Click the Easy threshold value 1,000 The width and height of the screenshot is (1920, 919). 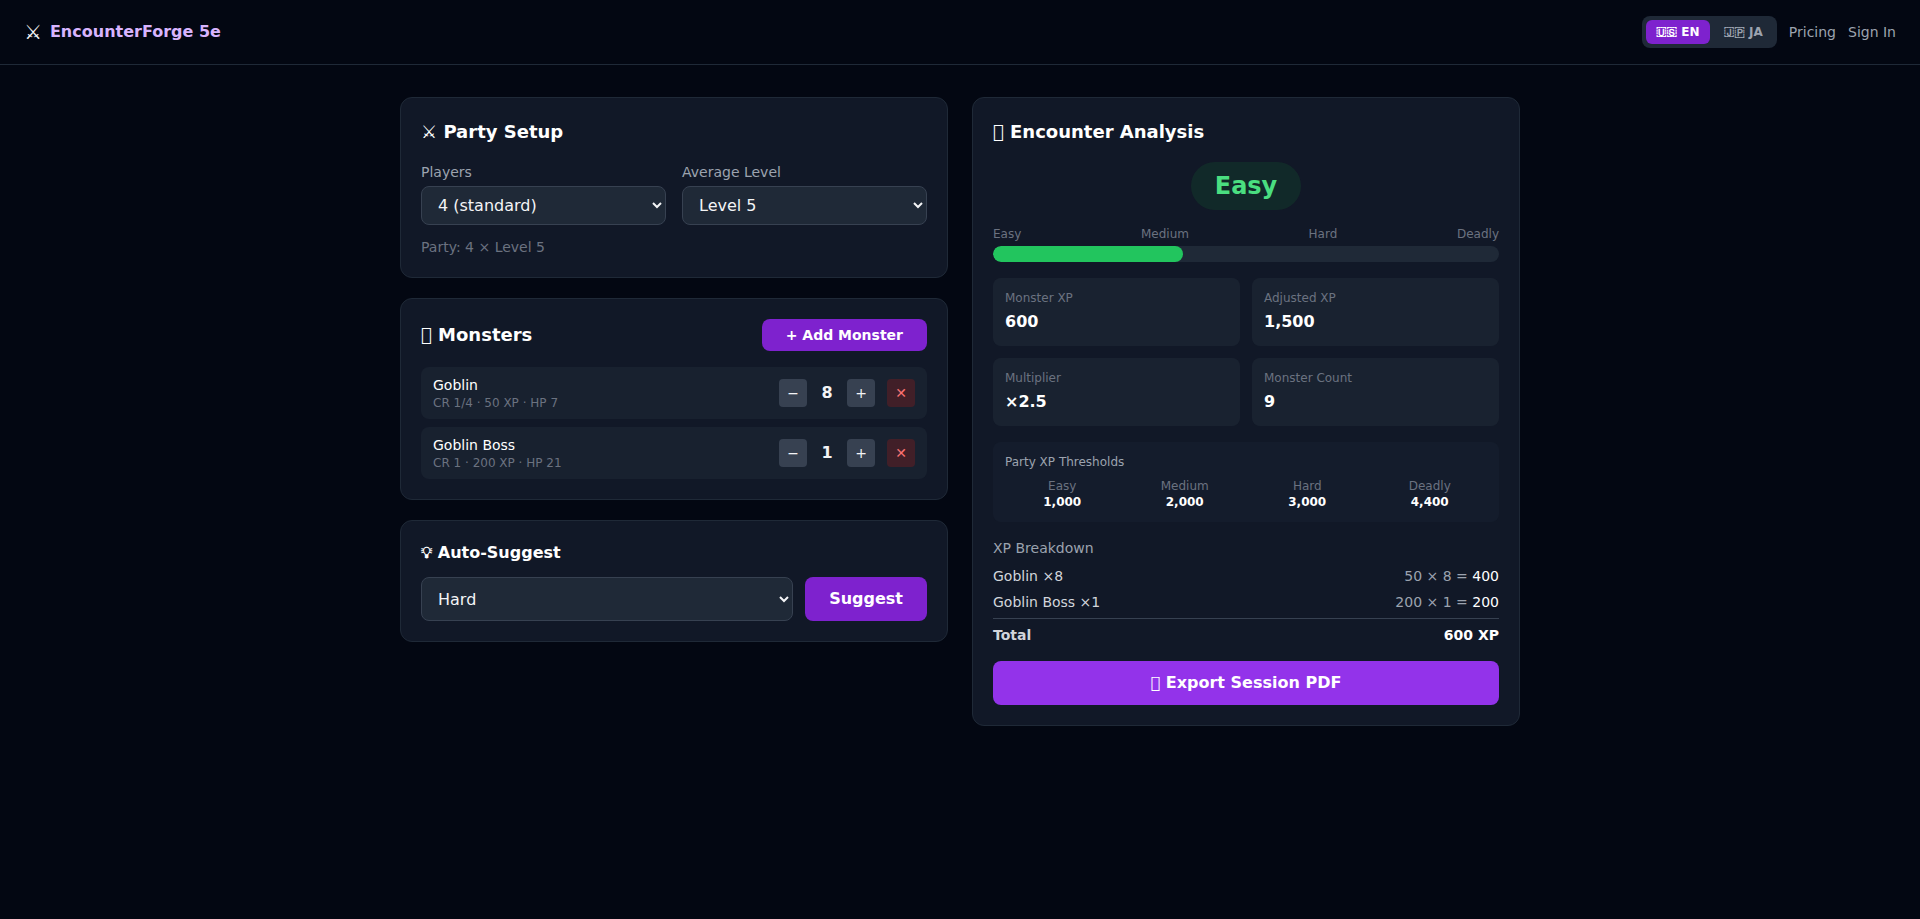(1062, 502)
